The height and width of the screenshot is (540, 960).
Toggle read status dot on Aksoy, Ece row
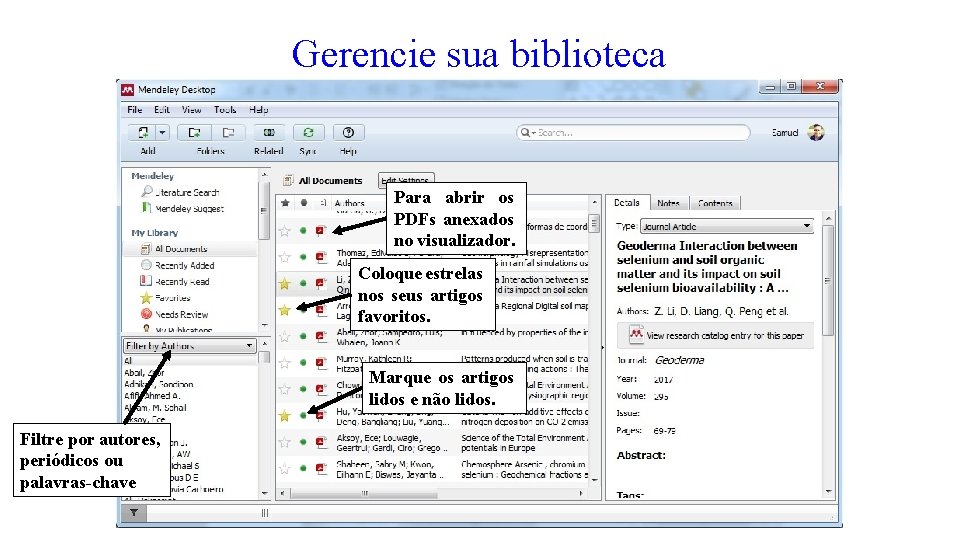pos(303,442)
